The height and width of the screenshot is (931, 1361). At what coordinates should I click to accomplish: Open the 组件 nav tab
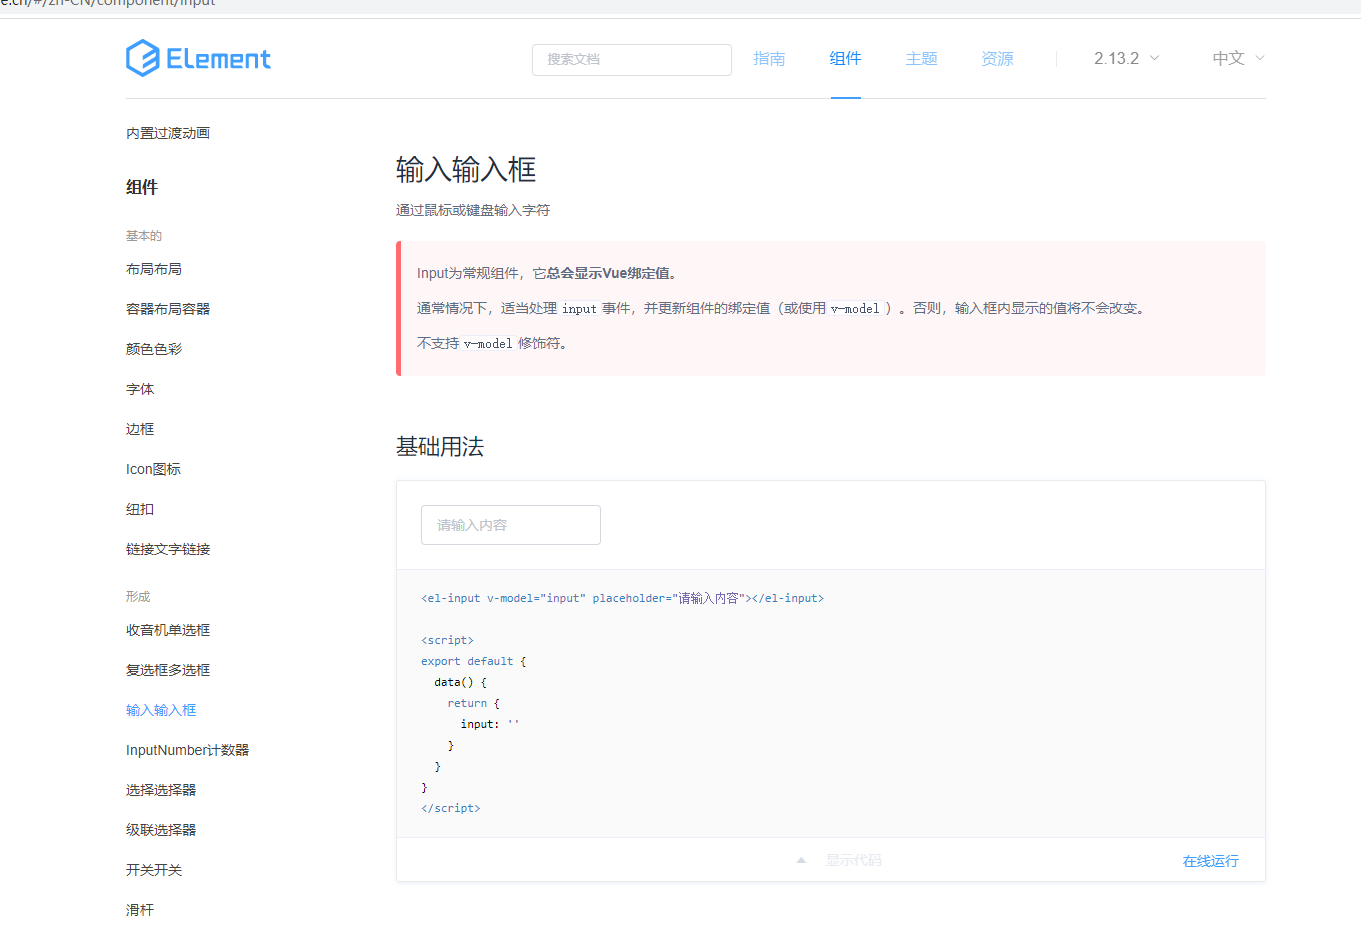click(x=845, y=59)
